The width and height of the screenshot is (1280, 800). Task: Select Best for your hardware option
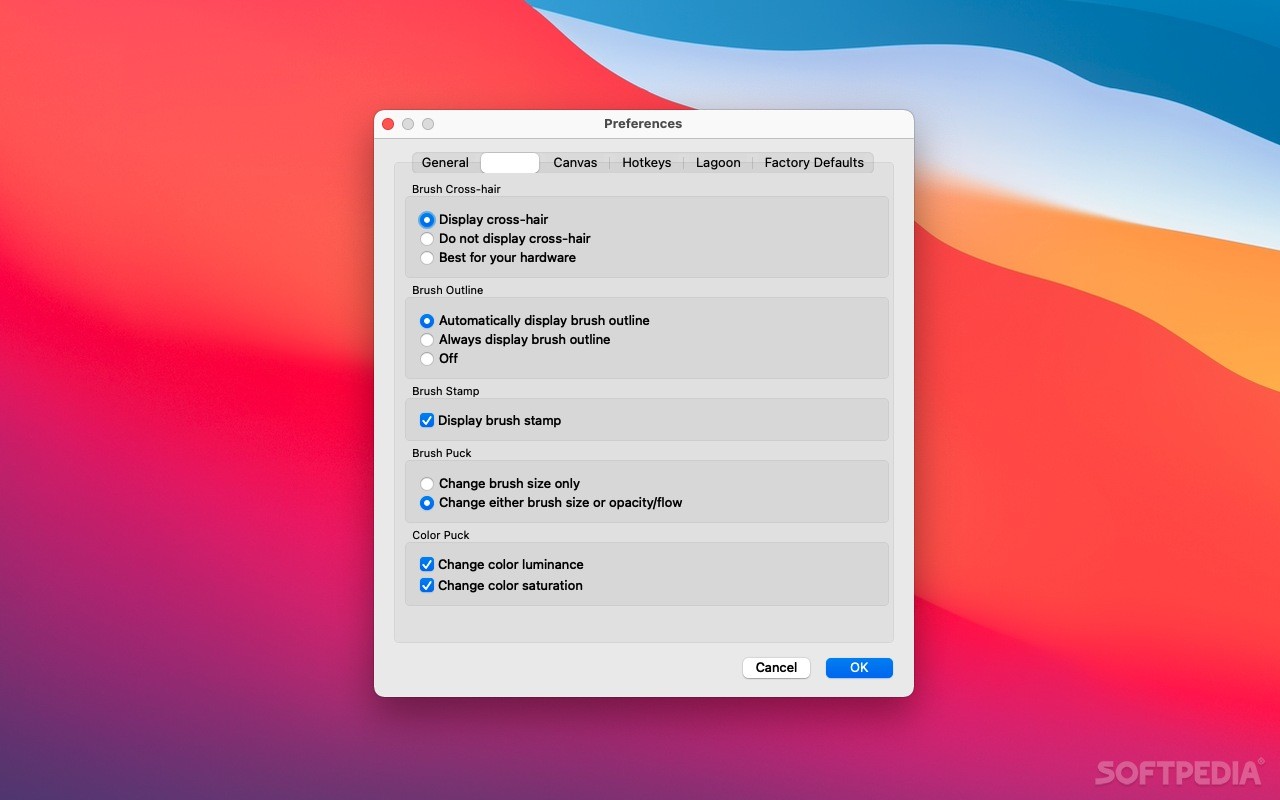click(427, 258)
